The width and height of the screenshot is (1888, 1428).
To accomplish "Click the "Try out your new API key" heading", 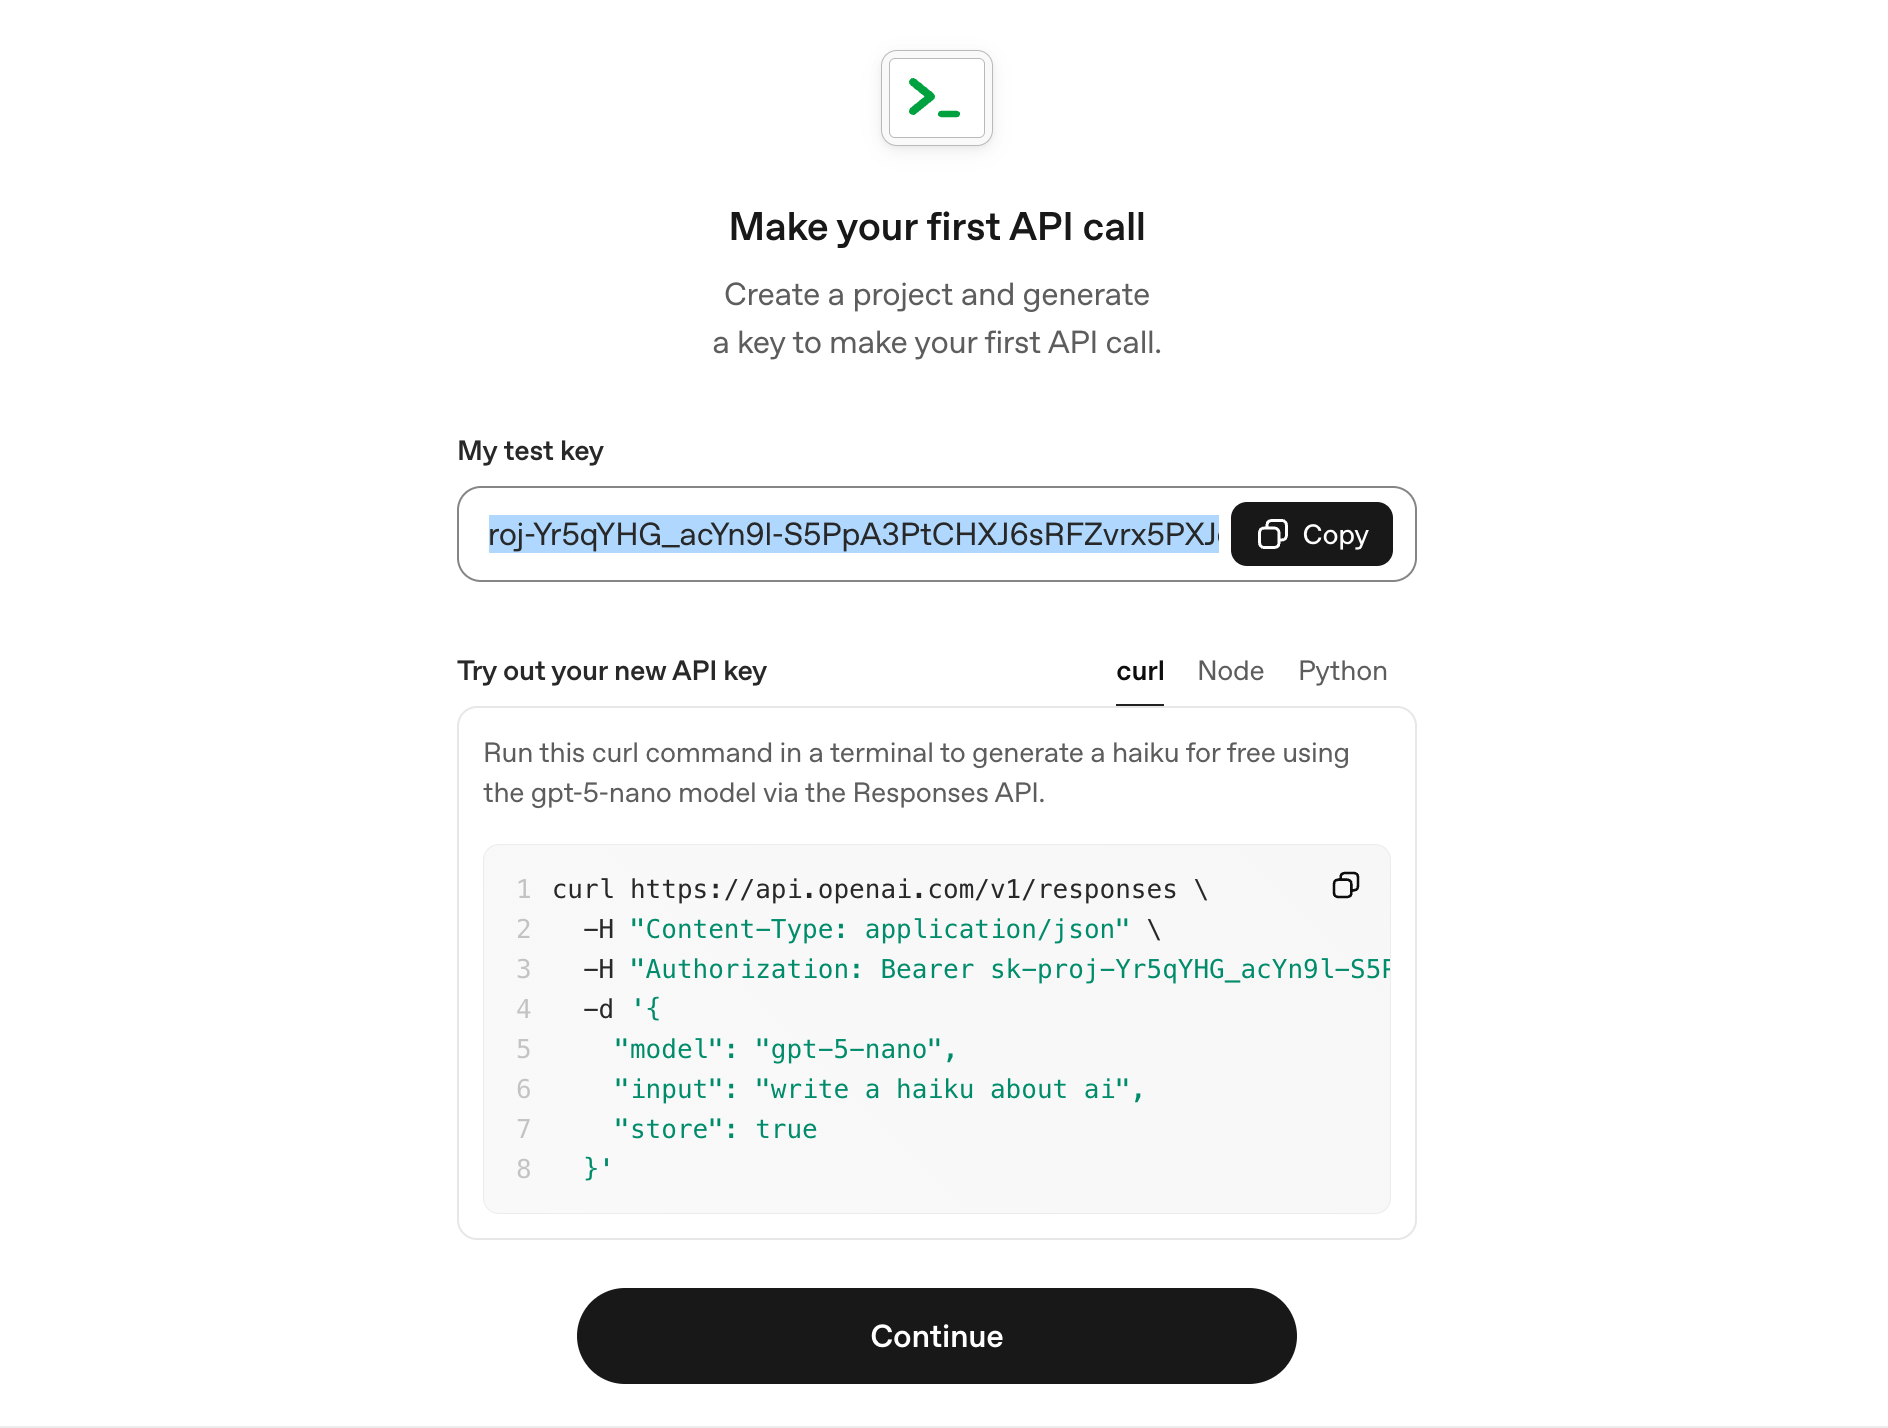I will point(612,671).
